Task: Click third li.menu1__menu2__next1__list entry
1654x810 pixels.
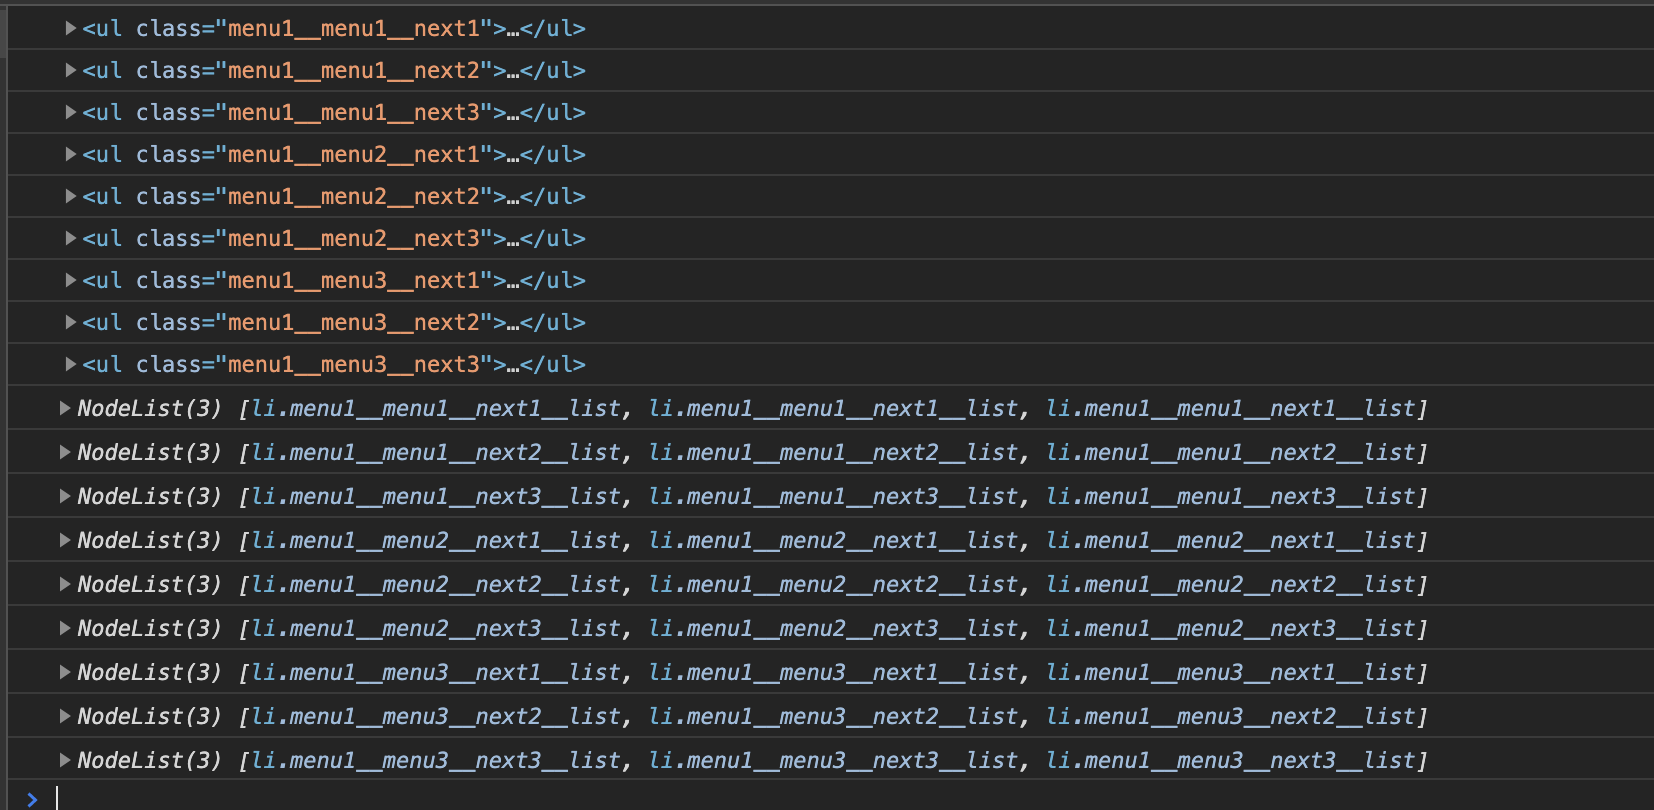Action: pyautogui.click(x=1231, y=540)
